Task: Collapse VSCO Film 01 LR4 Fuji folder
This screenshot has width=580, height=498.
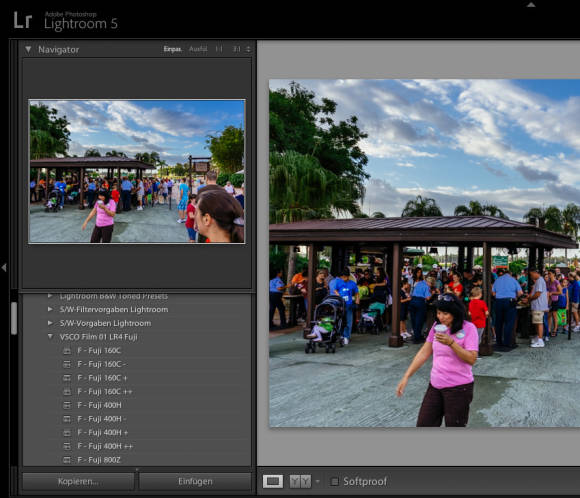Action: pyautogui.click(x=50, y=337)
